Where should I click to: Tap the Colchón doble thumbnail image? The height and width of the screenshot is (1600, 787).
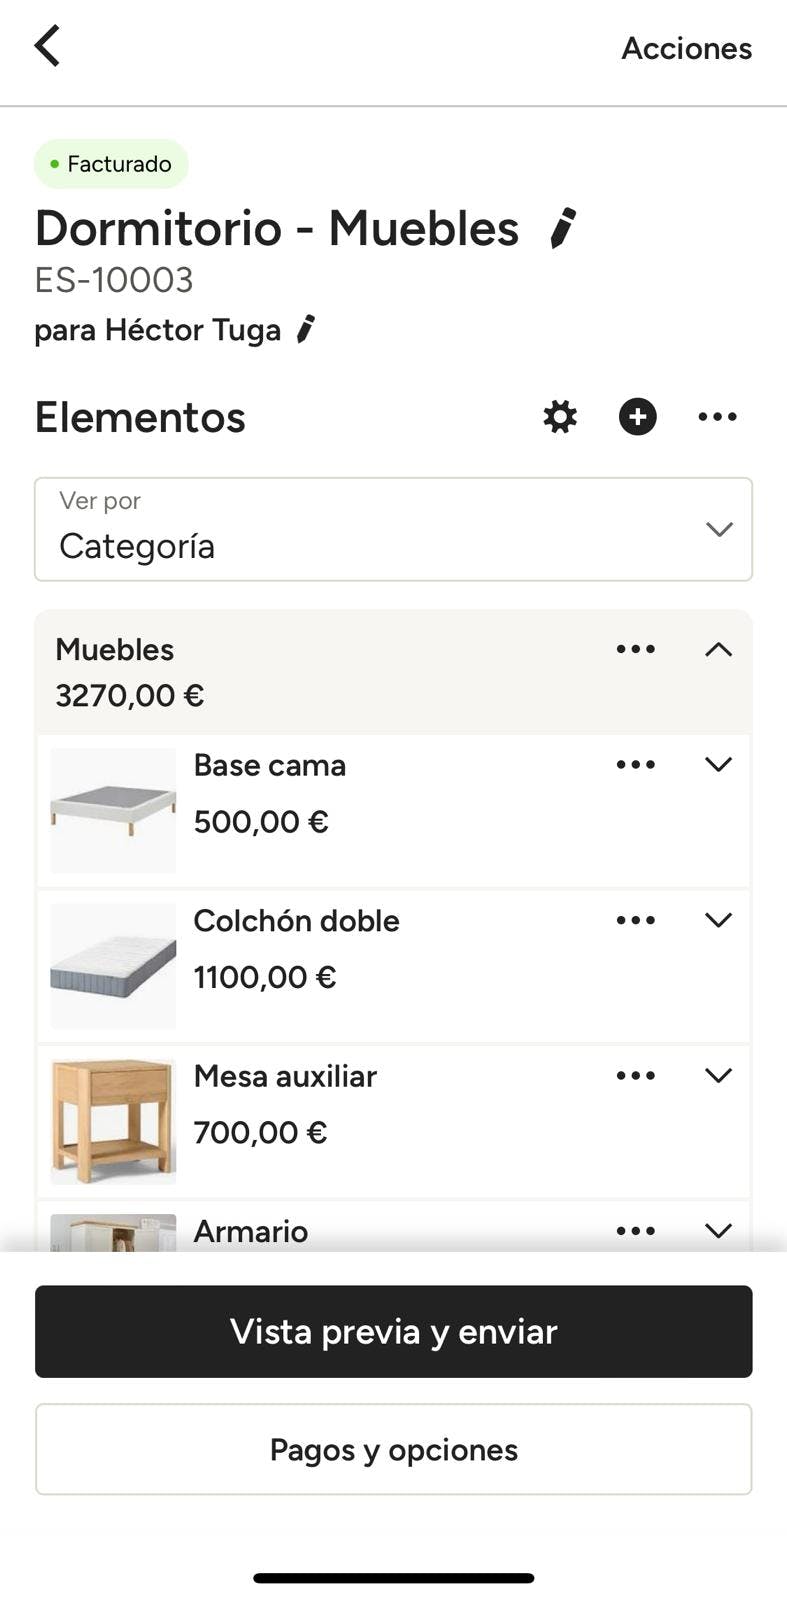click(x=113, y=966)
